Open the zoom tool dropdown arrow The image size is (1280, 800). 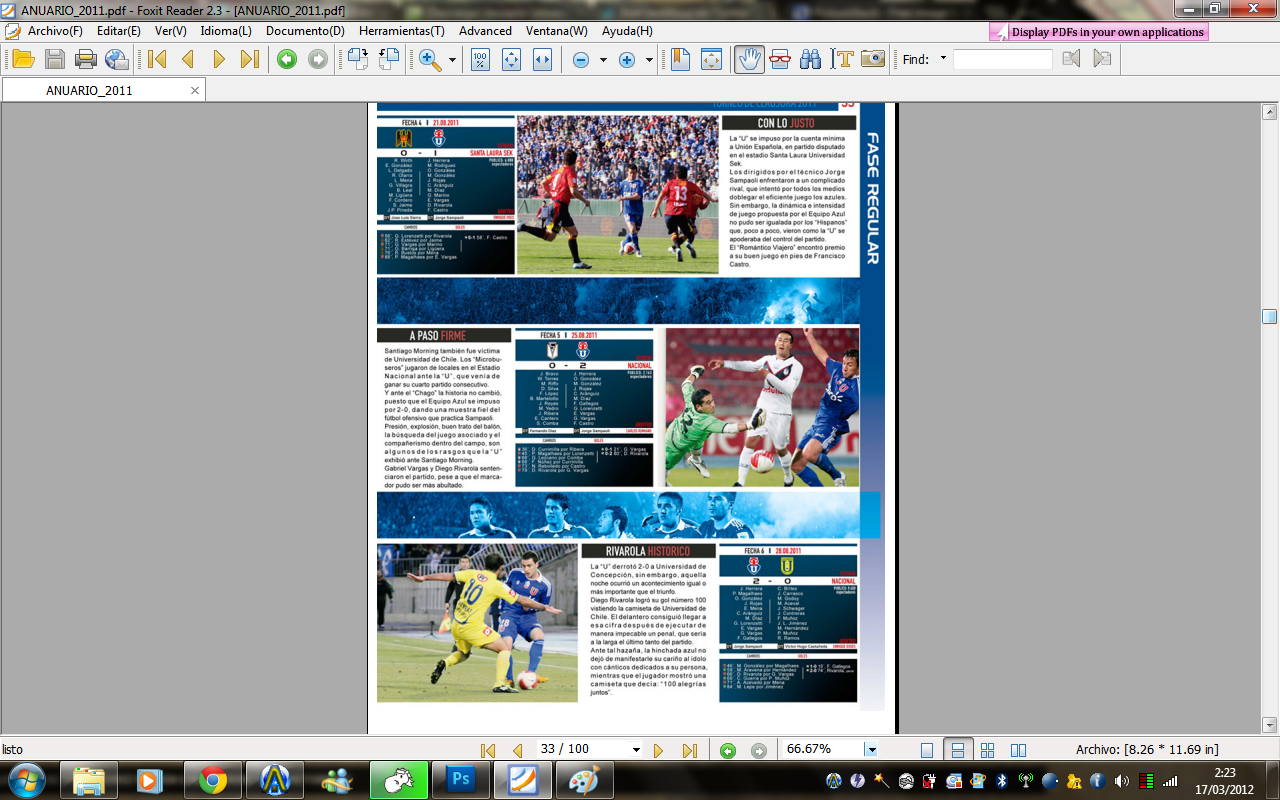pyautogui.click(x=452, y=60)
